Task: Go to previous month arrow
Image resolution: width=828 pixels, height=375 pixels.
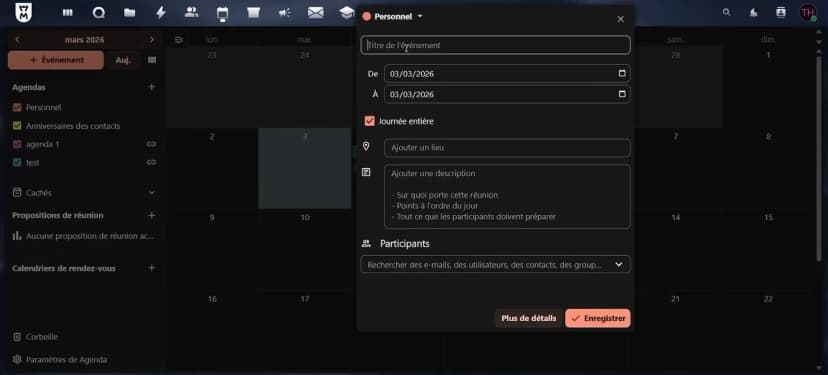Action: [x=17, y=40]
